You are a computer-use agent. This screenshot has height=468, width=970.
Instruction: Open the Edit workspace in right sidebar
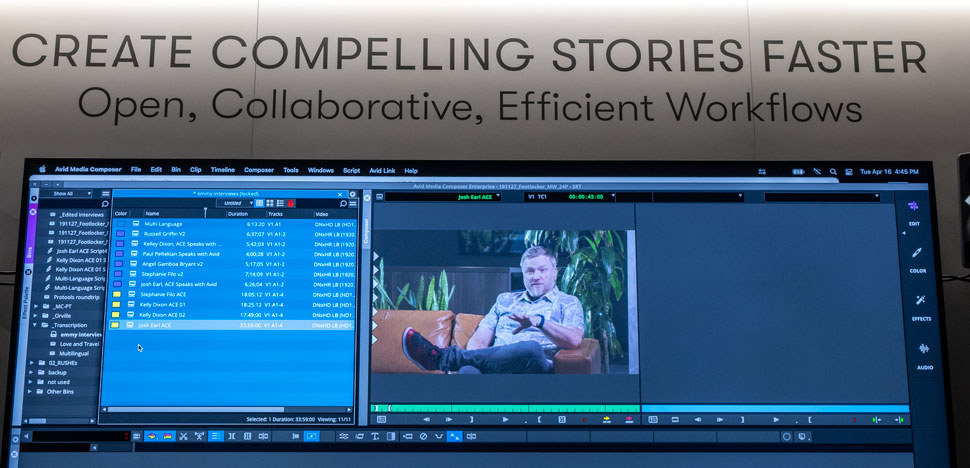(914, 212)
